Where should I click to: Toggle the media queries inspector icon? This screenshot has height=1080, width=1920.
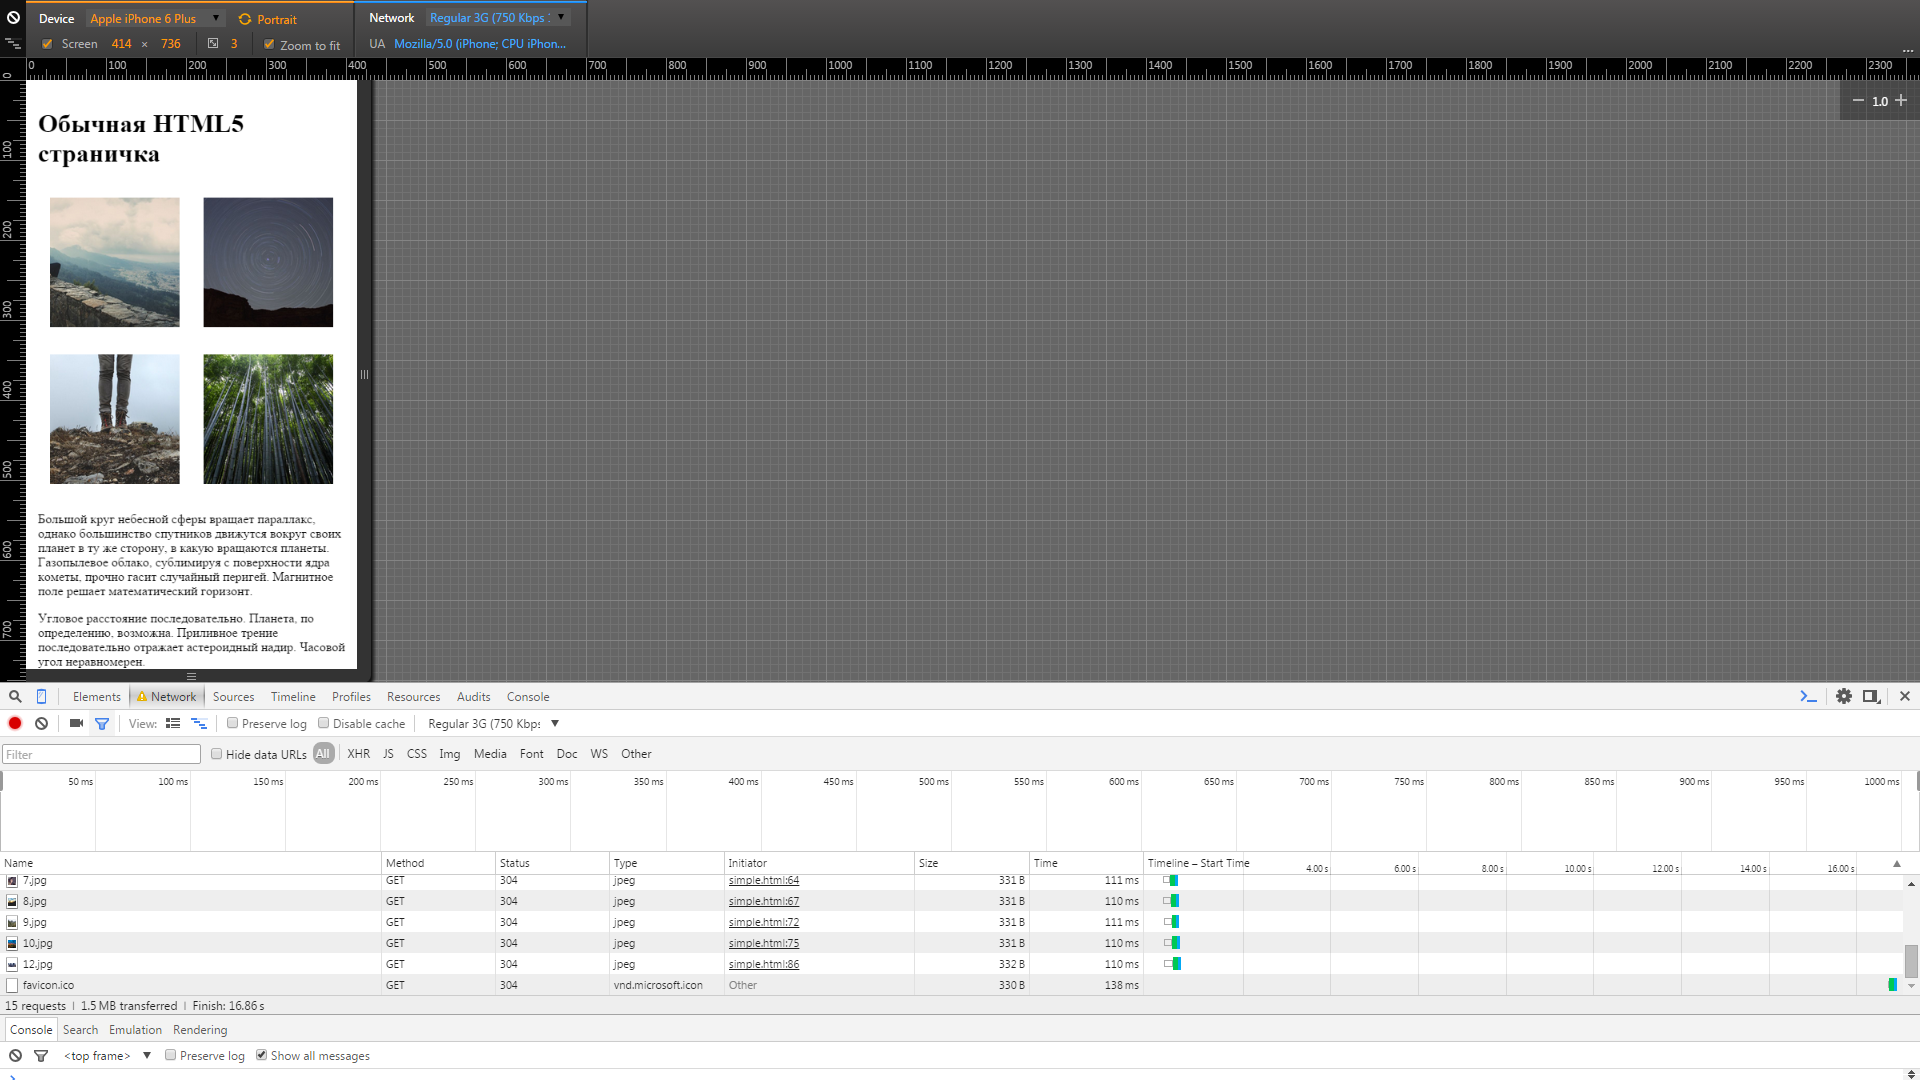[13, 44]
